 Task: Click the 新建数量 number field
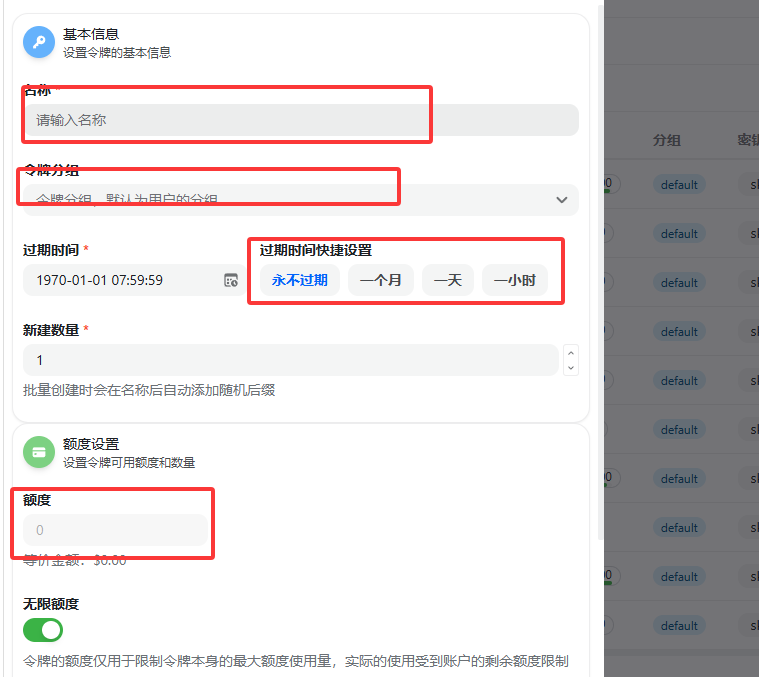290,360
